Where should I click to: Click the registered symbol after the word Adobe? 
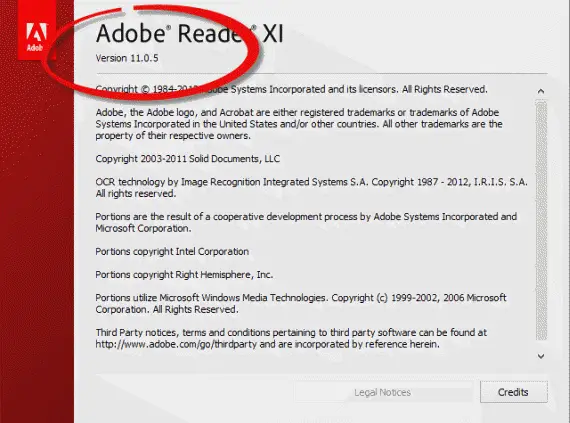coord(168,28)
